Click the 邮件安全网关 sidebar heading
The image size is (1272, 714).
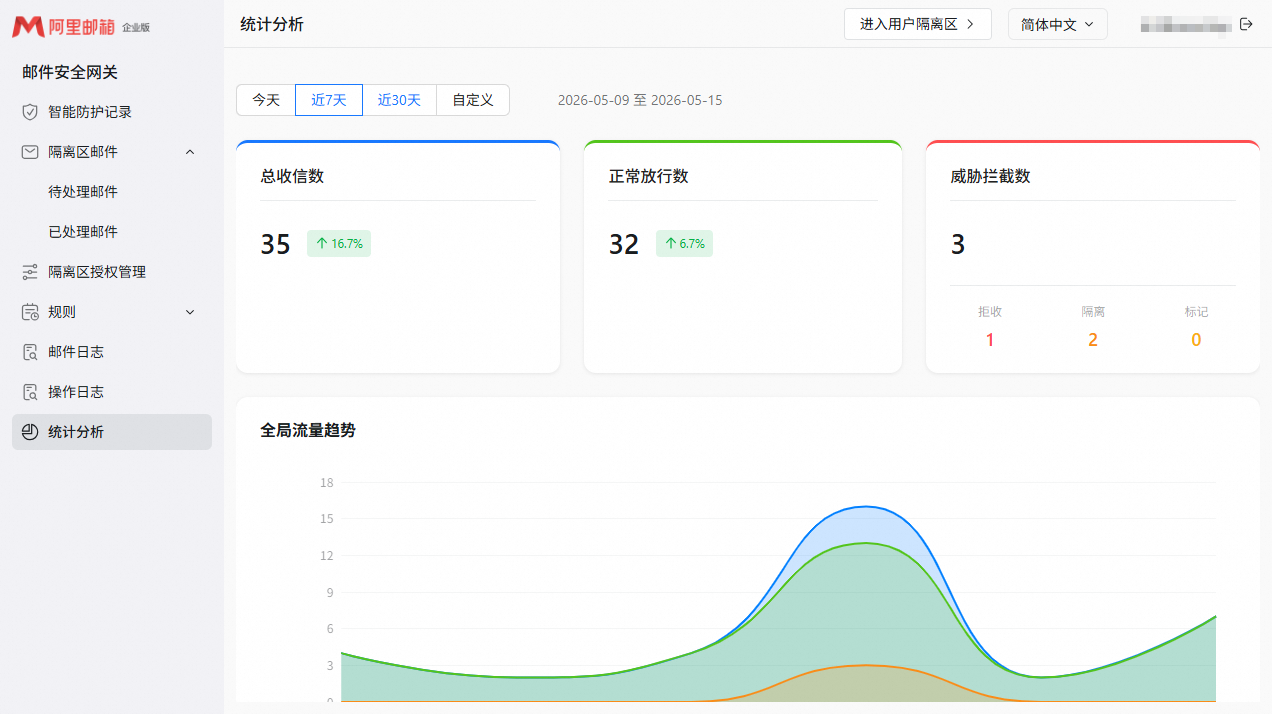[70, 72]
